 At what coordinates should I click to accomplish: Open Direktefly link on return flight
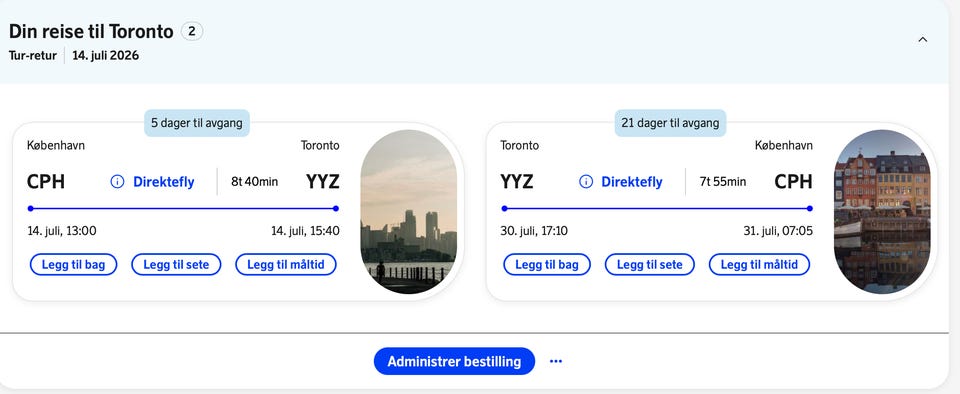(632, 182)
